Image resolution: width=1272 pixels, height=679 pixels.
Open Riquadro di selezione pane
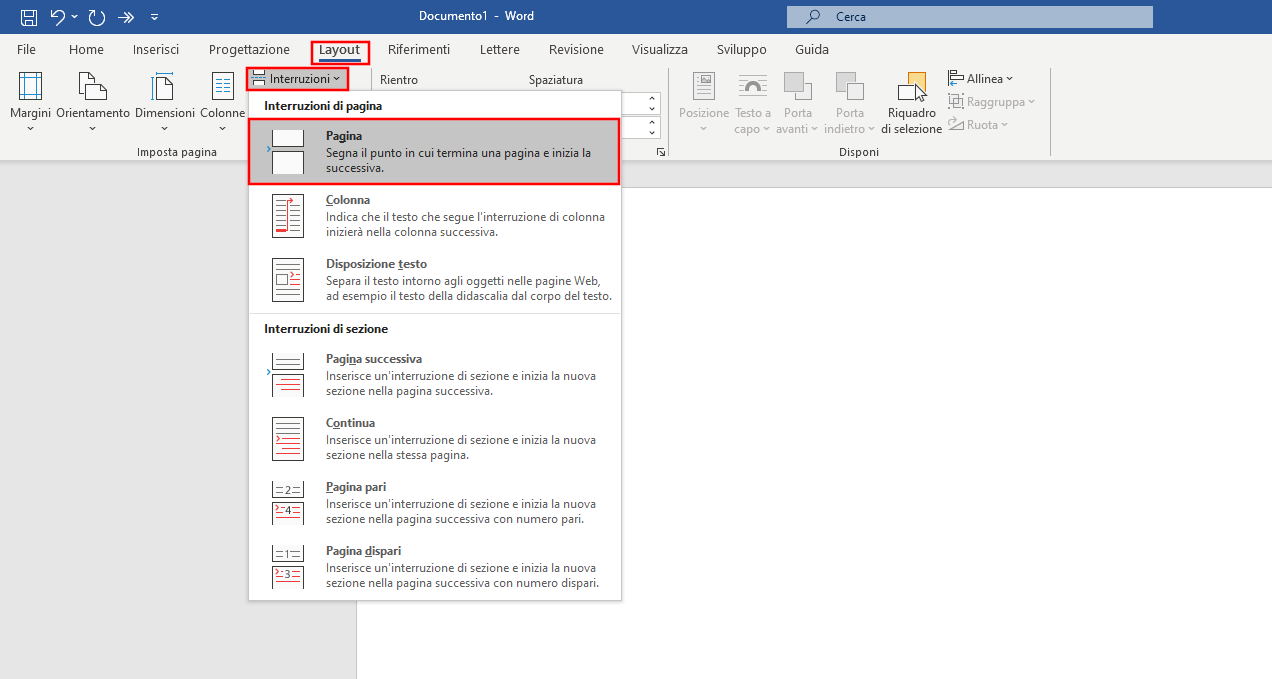[x=911, y=103]
